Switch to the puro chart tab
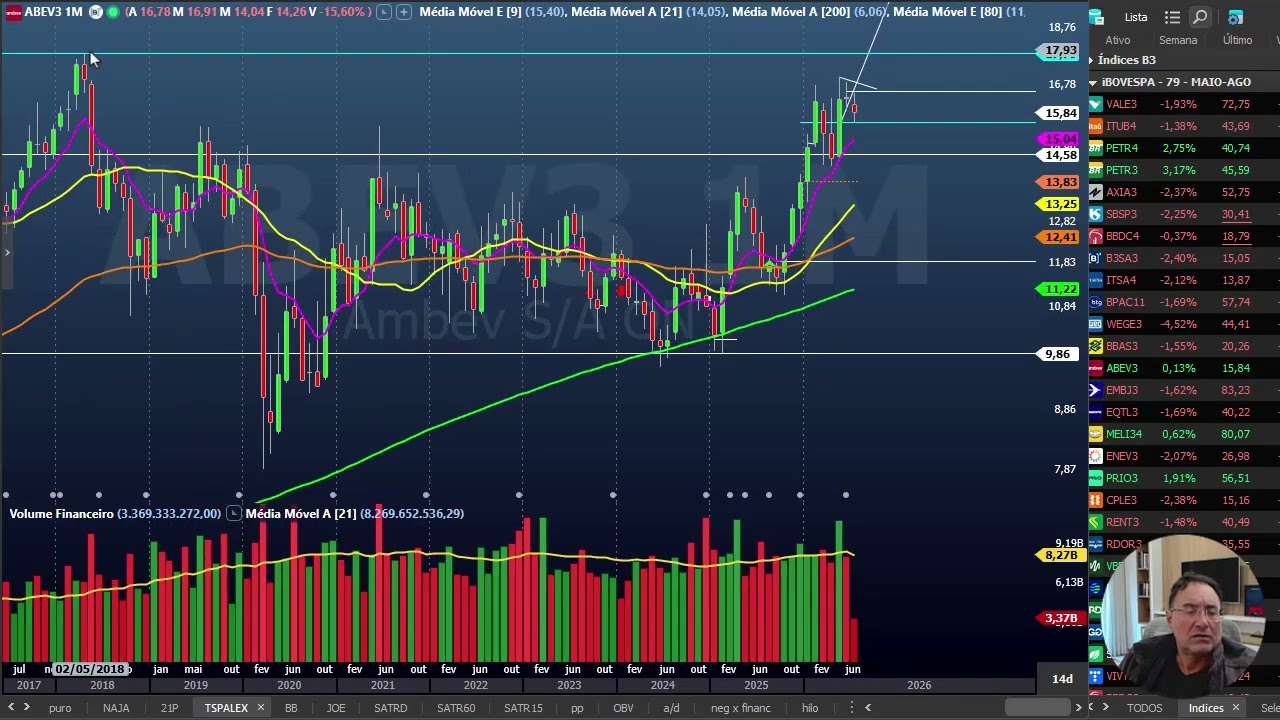The image size is (1280, 720). [60, 708]
